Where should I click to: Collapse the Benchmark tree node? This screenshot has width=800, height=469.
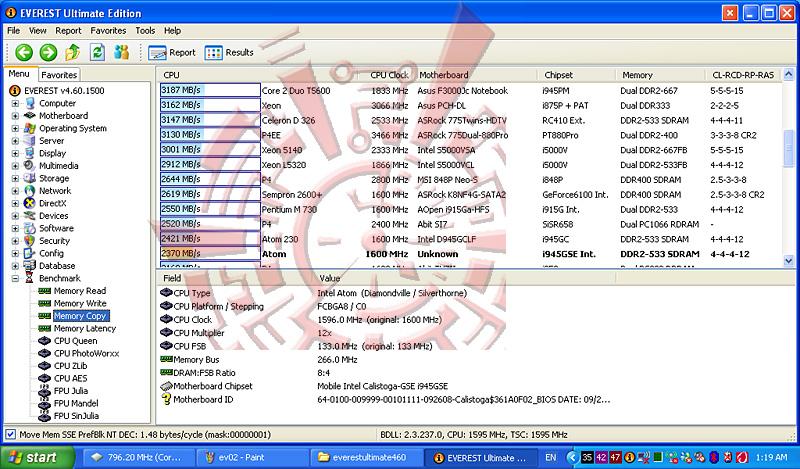(x=15, y=278)
